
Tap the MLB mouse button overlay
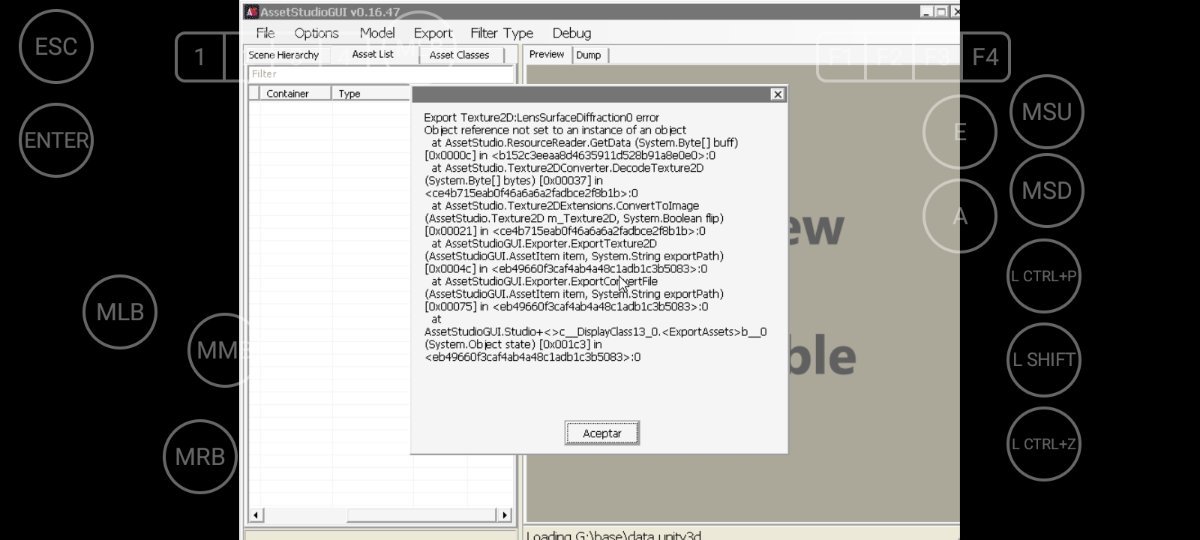pos(120,312)
